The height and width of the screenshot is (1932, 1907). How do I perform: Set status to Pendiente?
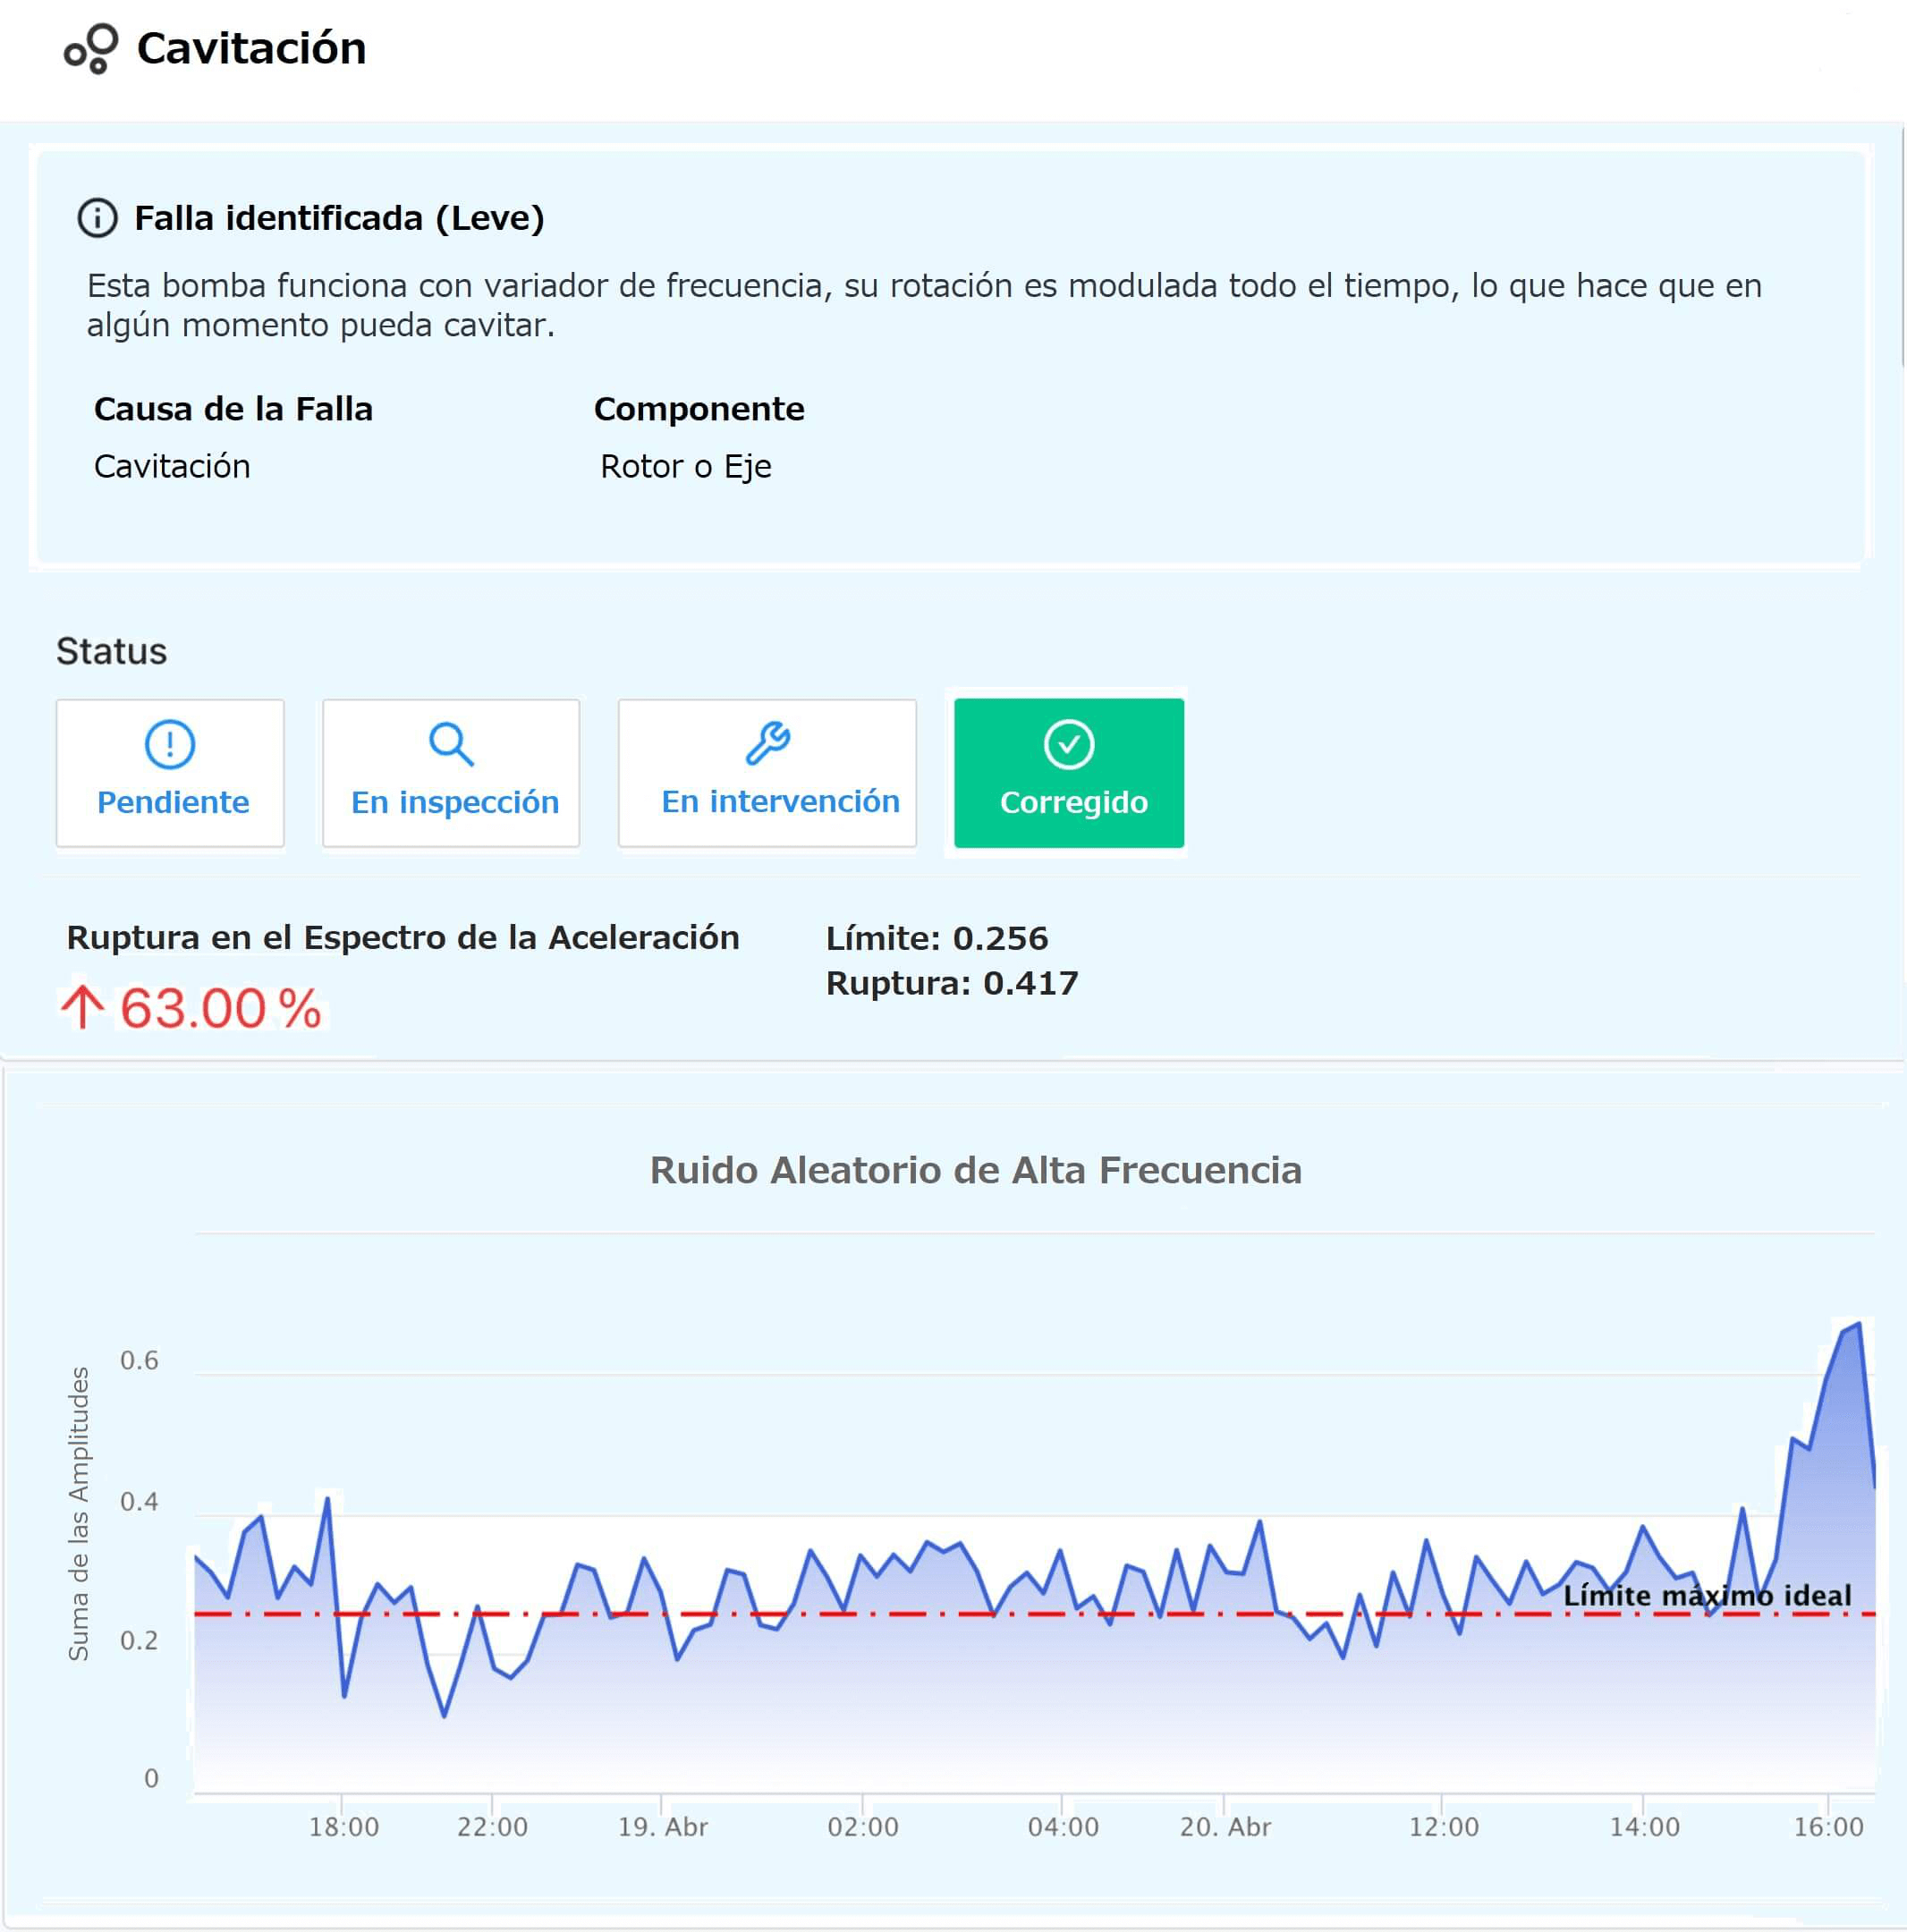point(170,773)
